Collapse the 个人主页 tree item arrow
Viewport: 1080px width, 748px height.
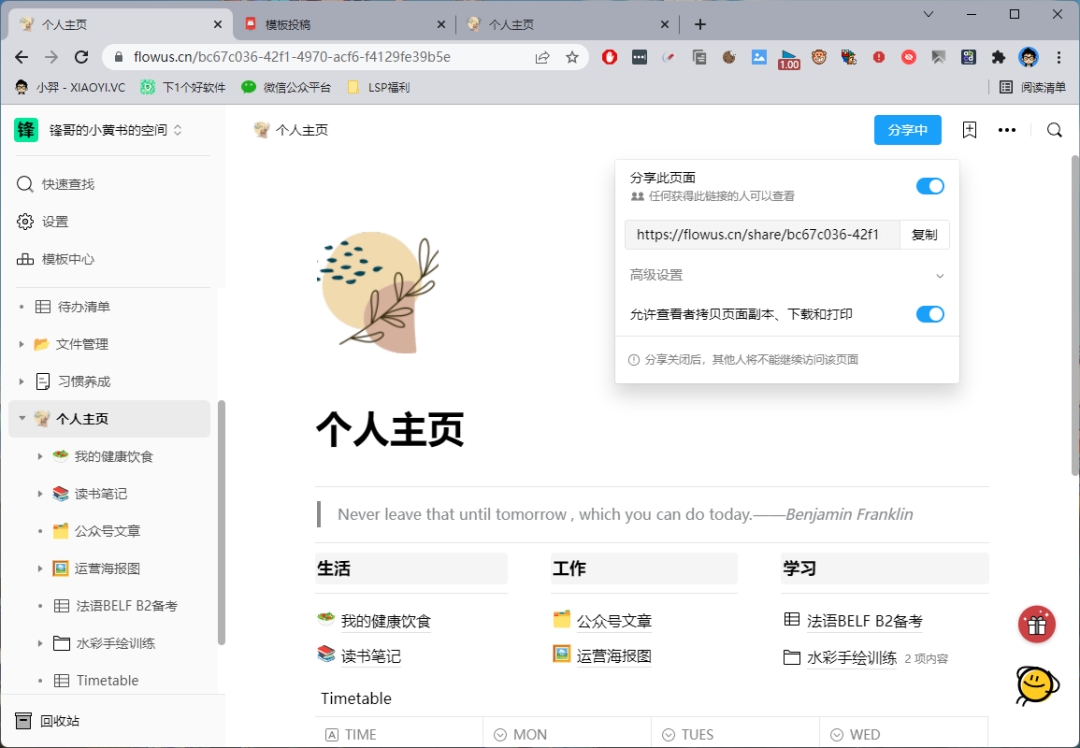[22, 419]
